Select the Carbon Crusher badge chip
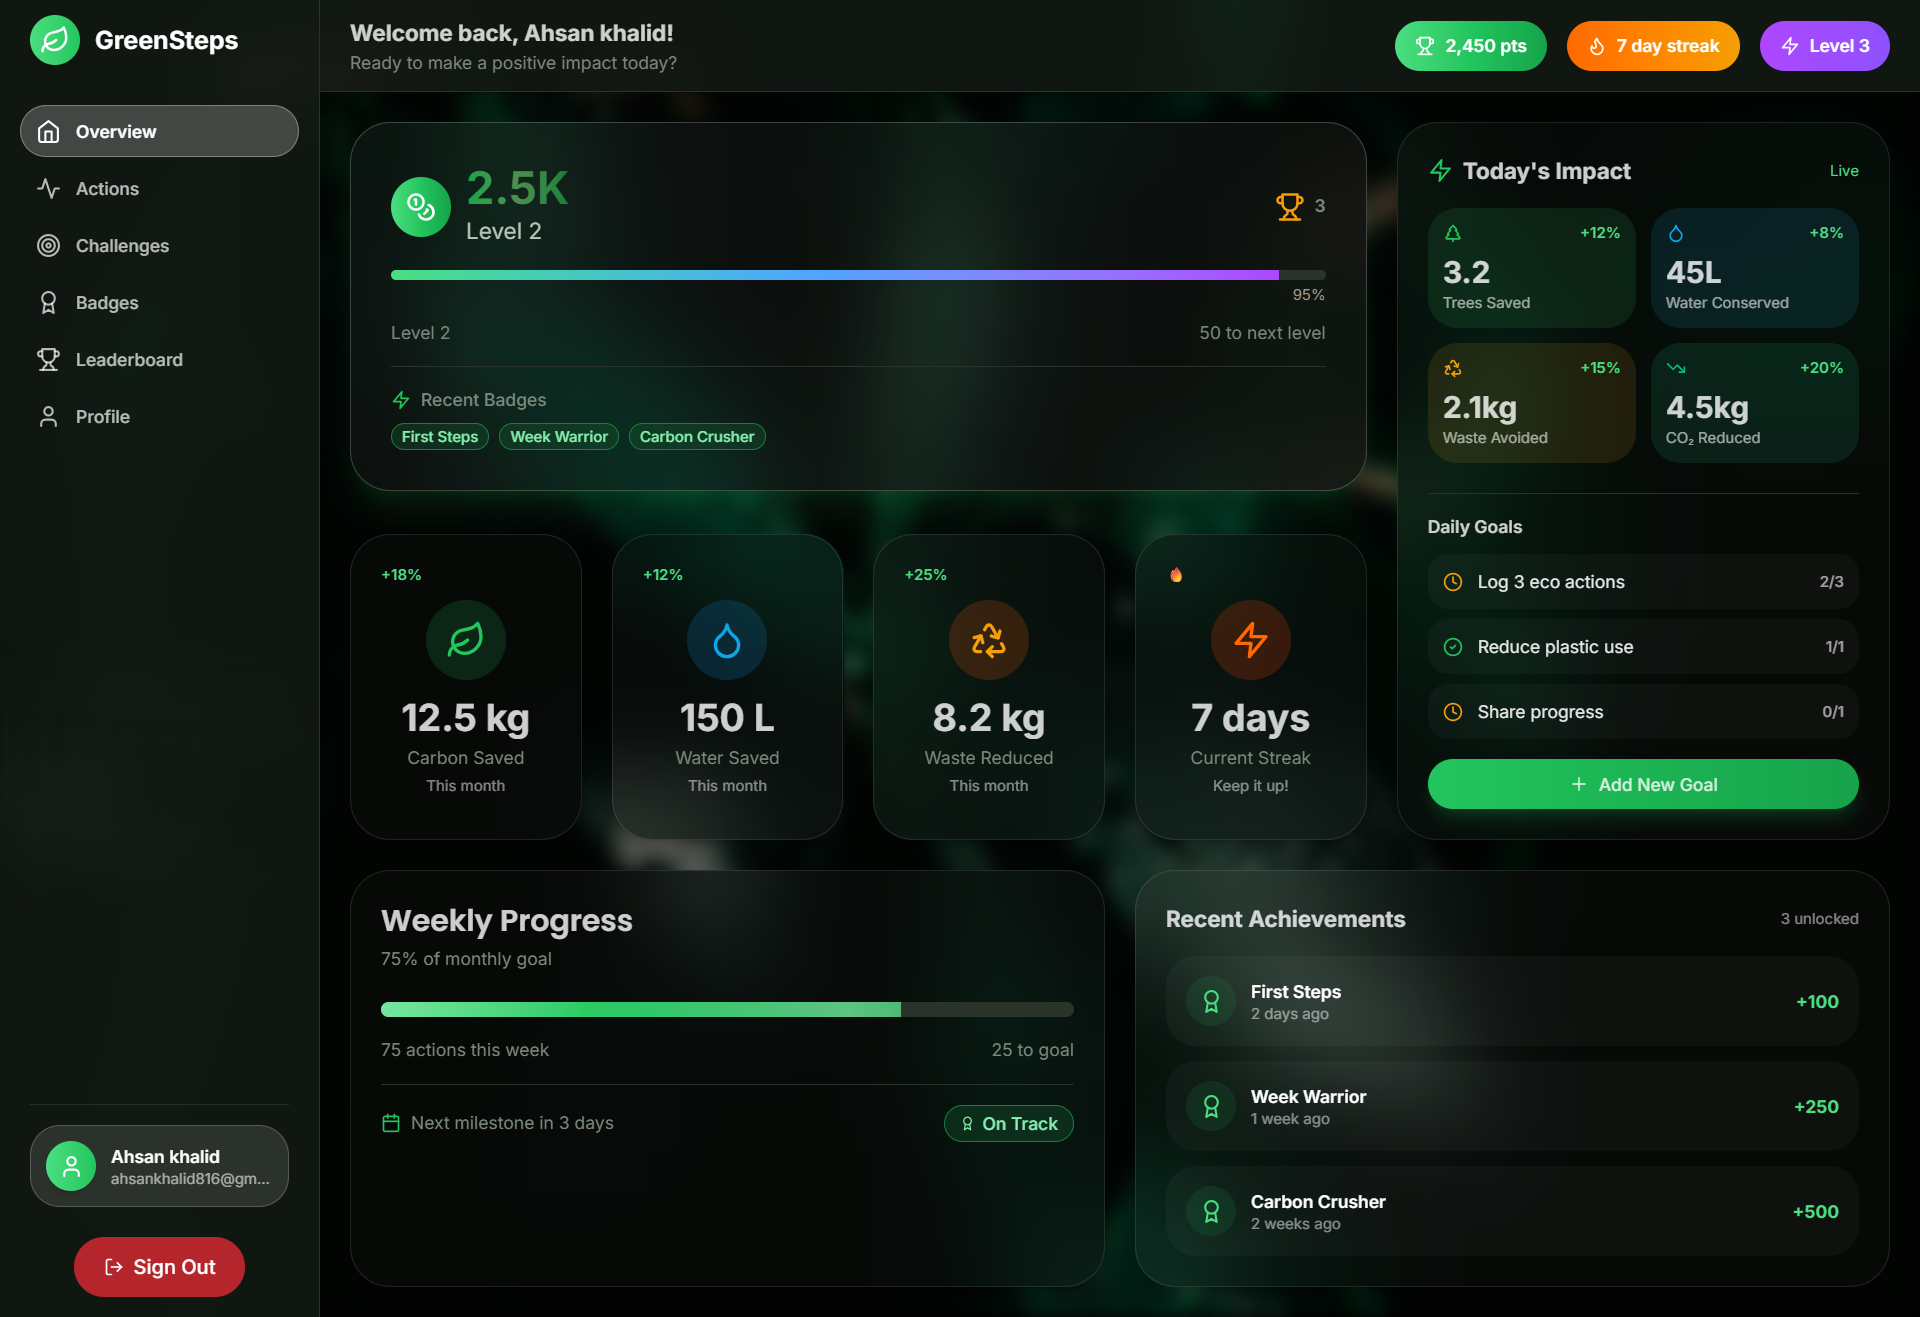The height and width of the screenshot is (1317, 1920). (697, 437)
